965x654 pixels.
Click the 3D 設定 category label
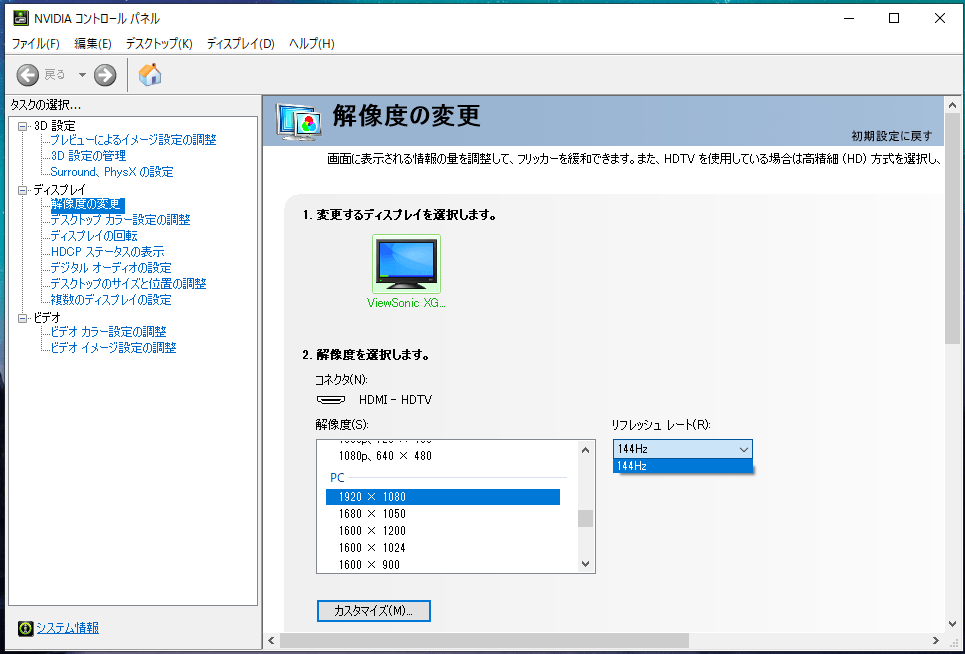pos(55,126)
